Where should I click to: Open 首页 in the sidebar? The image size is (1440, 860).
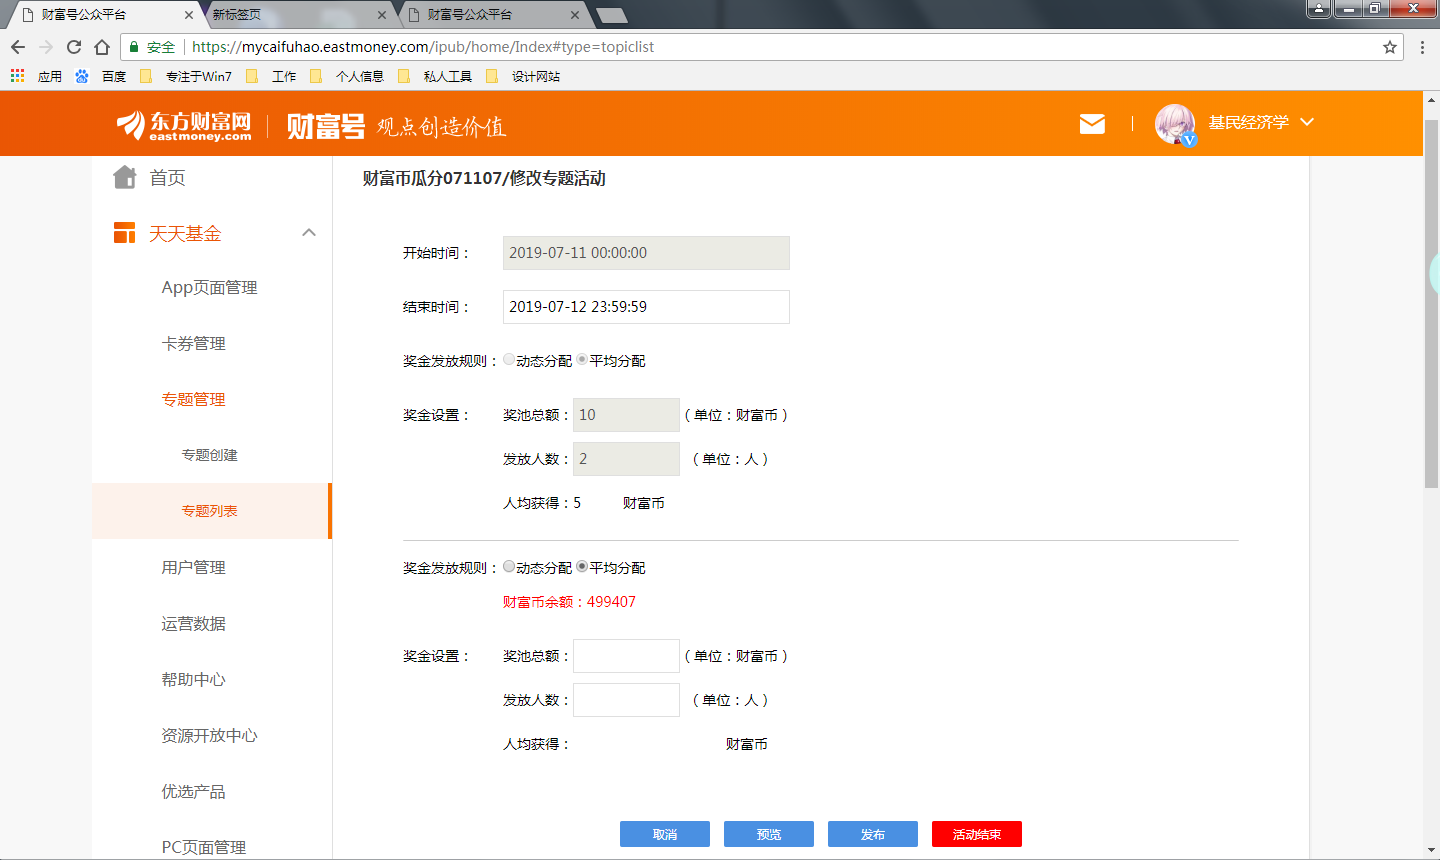point(167,178)
